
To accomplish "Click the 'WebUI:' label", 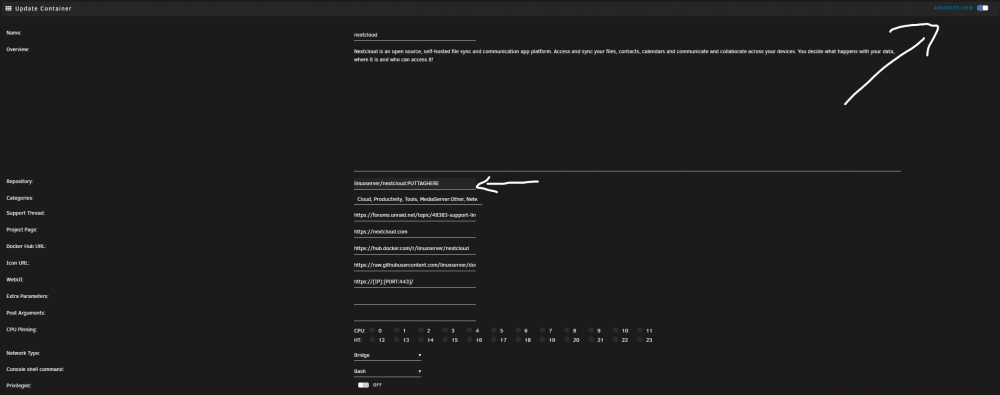I will [x=15, y=279].
